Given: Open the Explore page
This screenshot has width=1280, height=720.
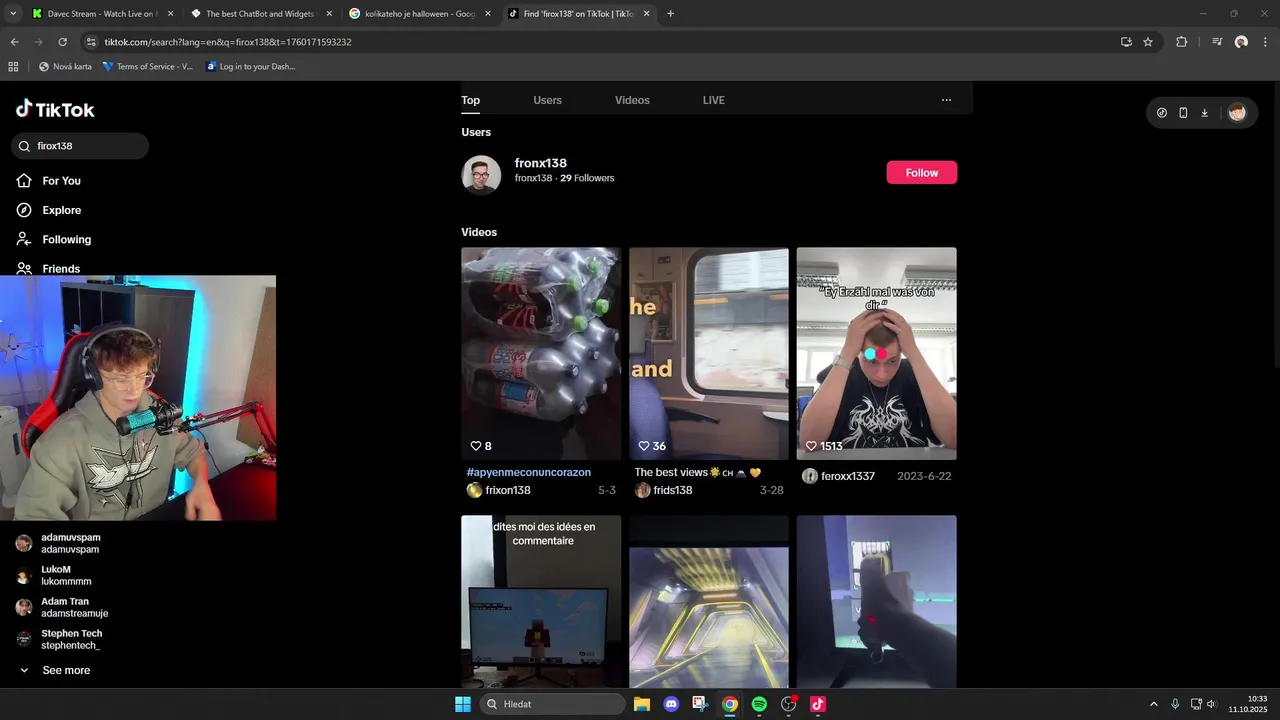Looking at the screenshot, I should tap(50, 210).
